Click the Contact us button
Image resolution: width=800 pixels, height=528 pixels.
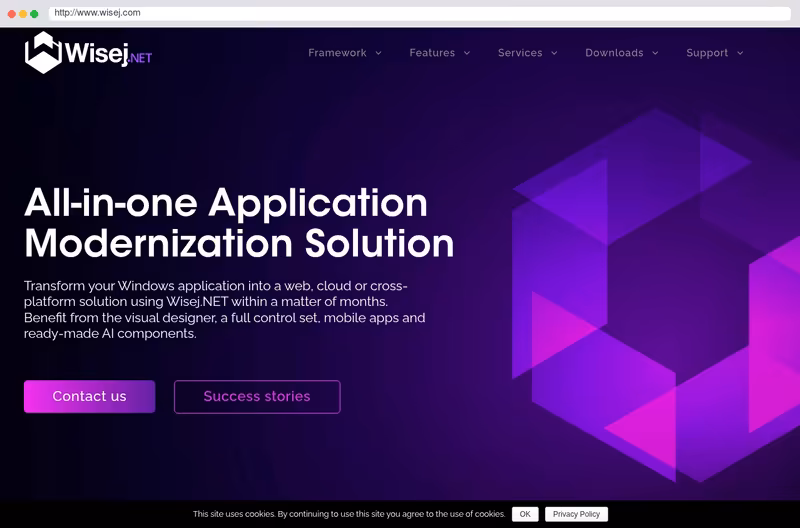click(89, 396)
